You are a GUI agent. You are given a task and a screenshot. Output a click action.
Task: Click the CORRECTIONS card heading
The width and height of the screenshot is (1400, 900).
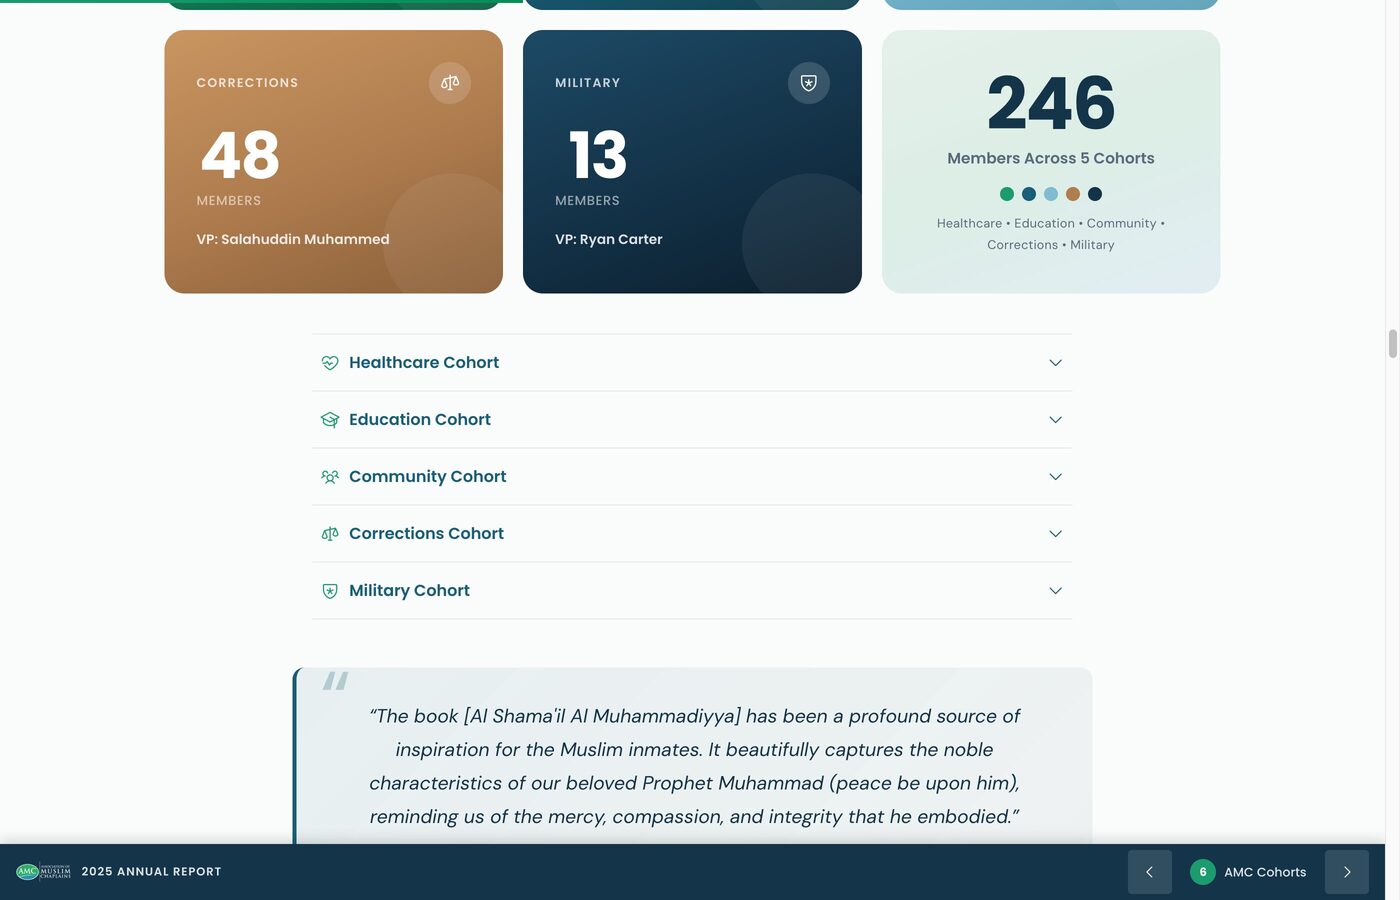pyautogui.click(x=247, y=83)
